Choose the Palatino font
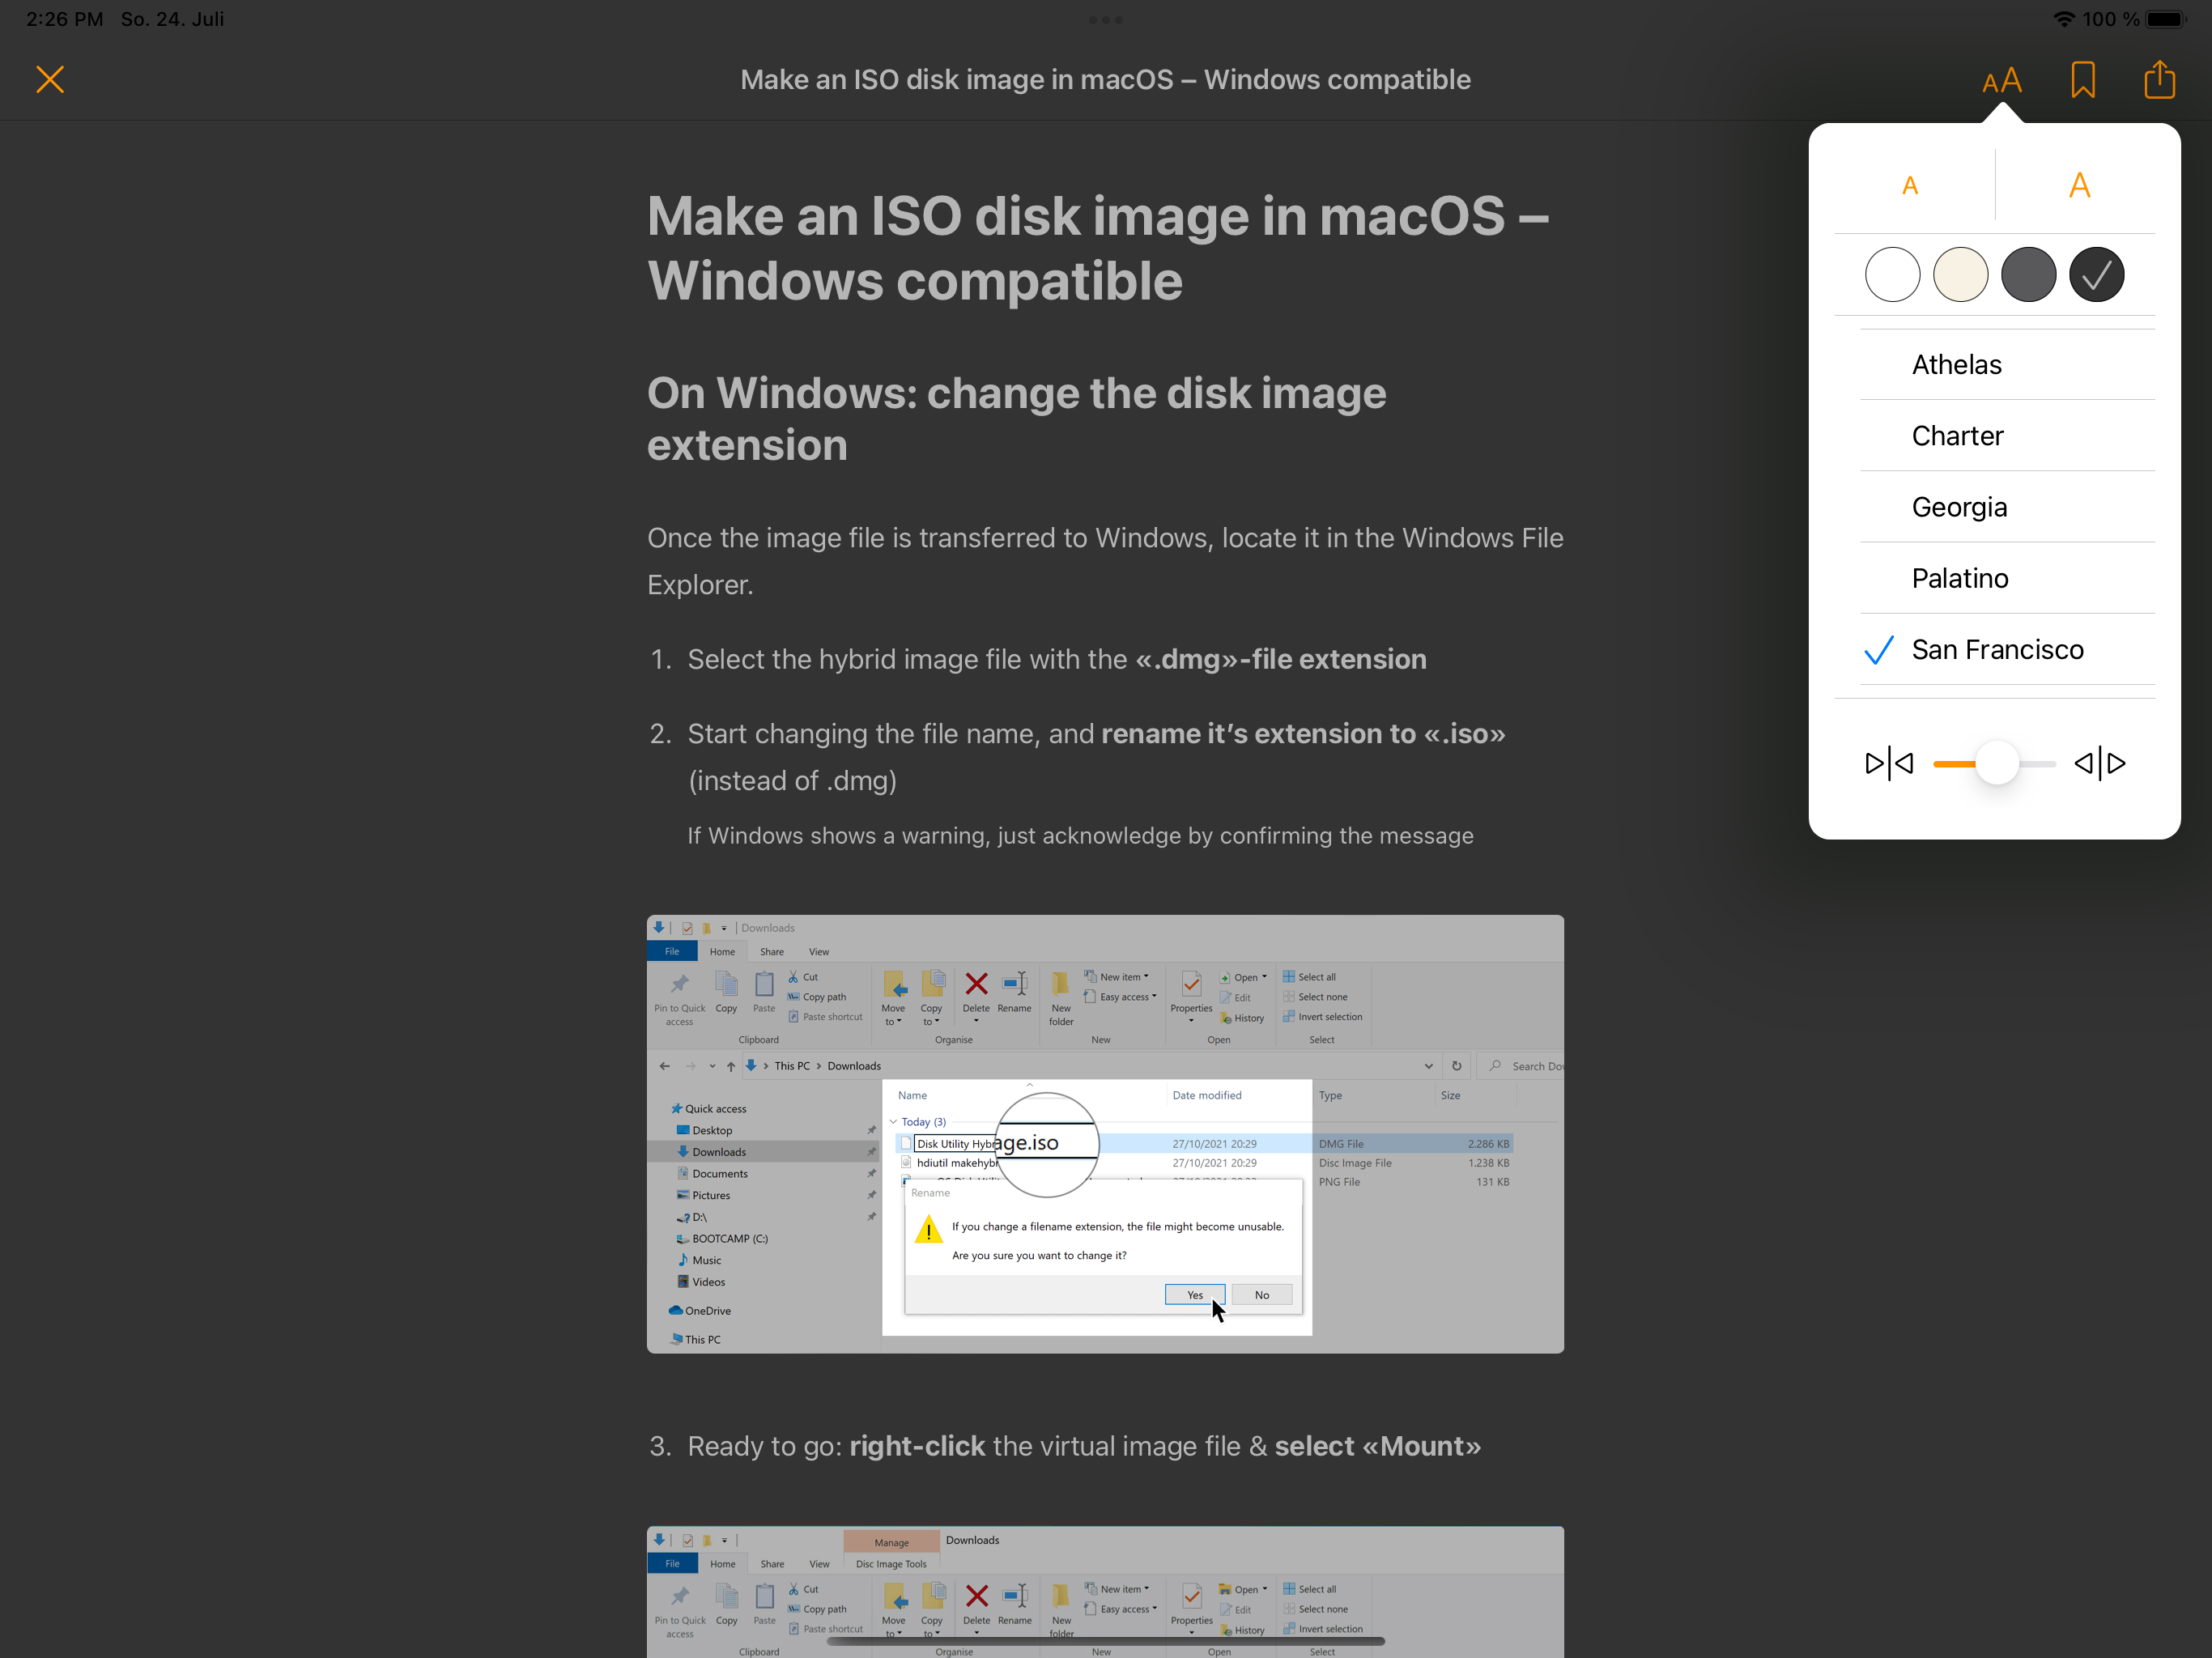Viewport: 2212px width, 1658px height. (x=1960, y=578)
